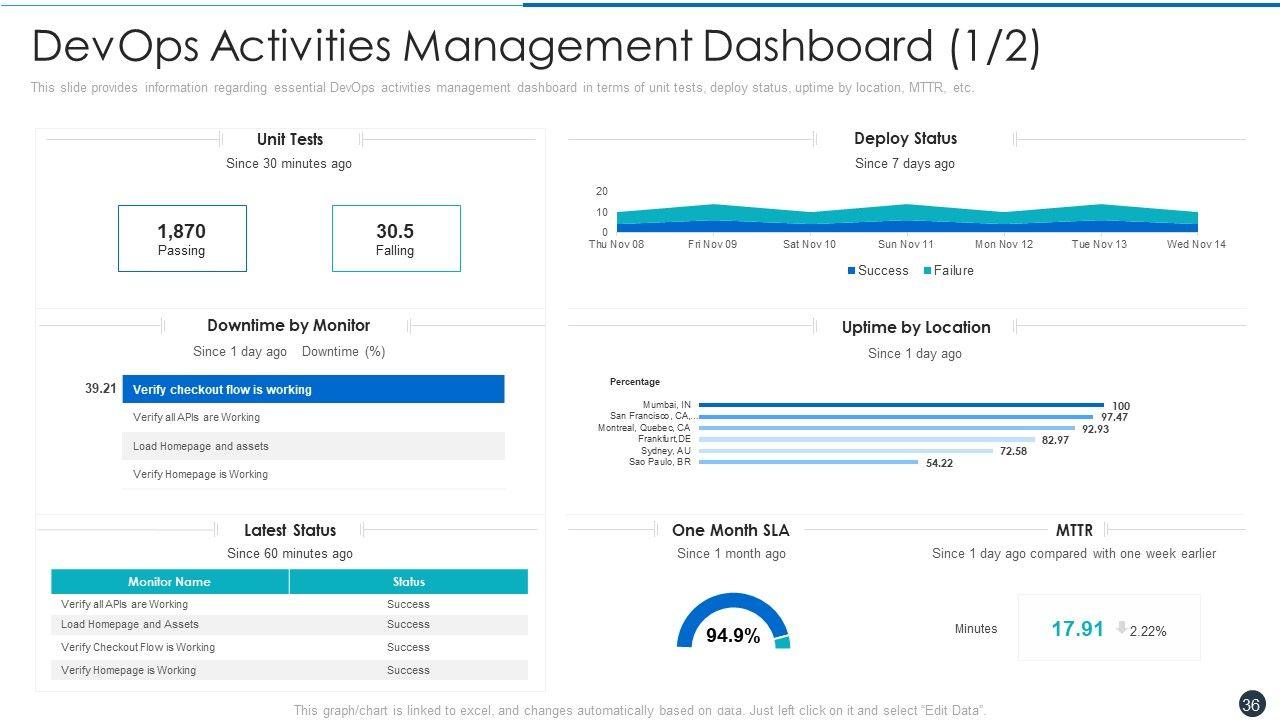The width and height of the screenshot is (1280, 720).
Task: Click the Monitor Name column header
Action: [x=170, y=582]
